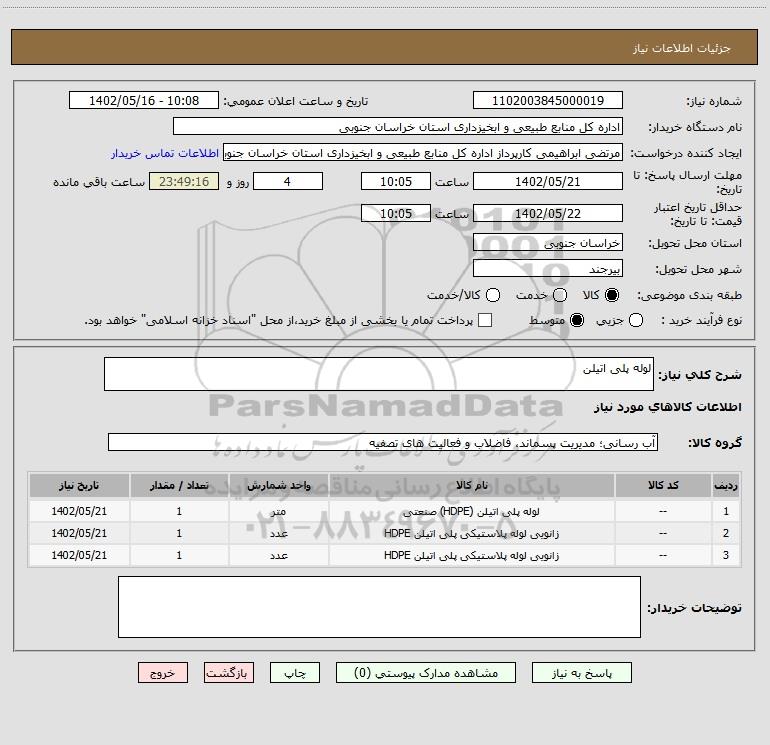Click the price validity date 1402/05/22 field
770x745 pixels.
[548, 213]
